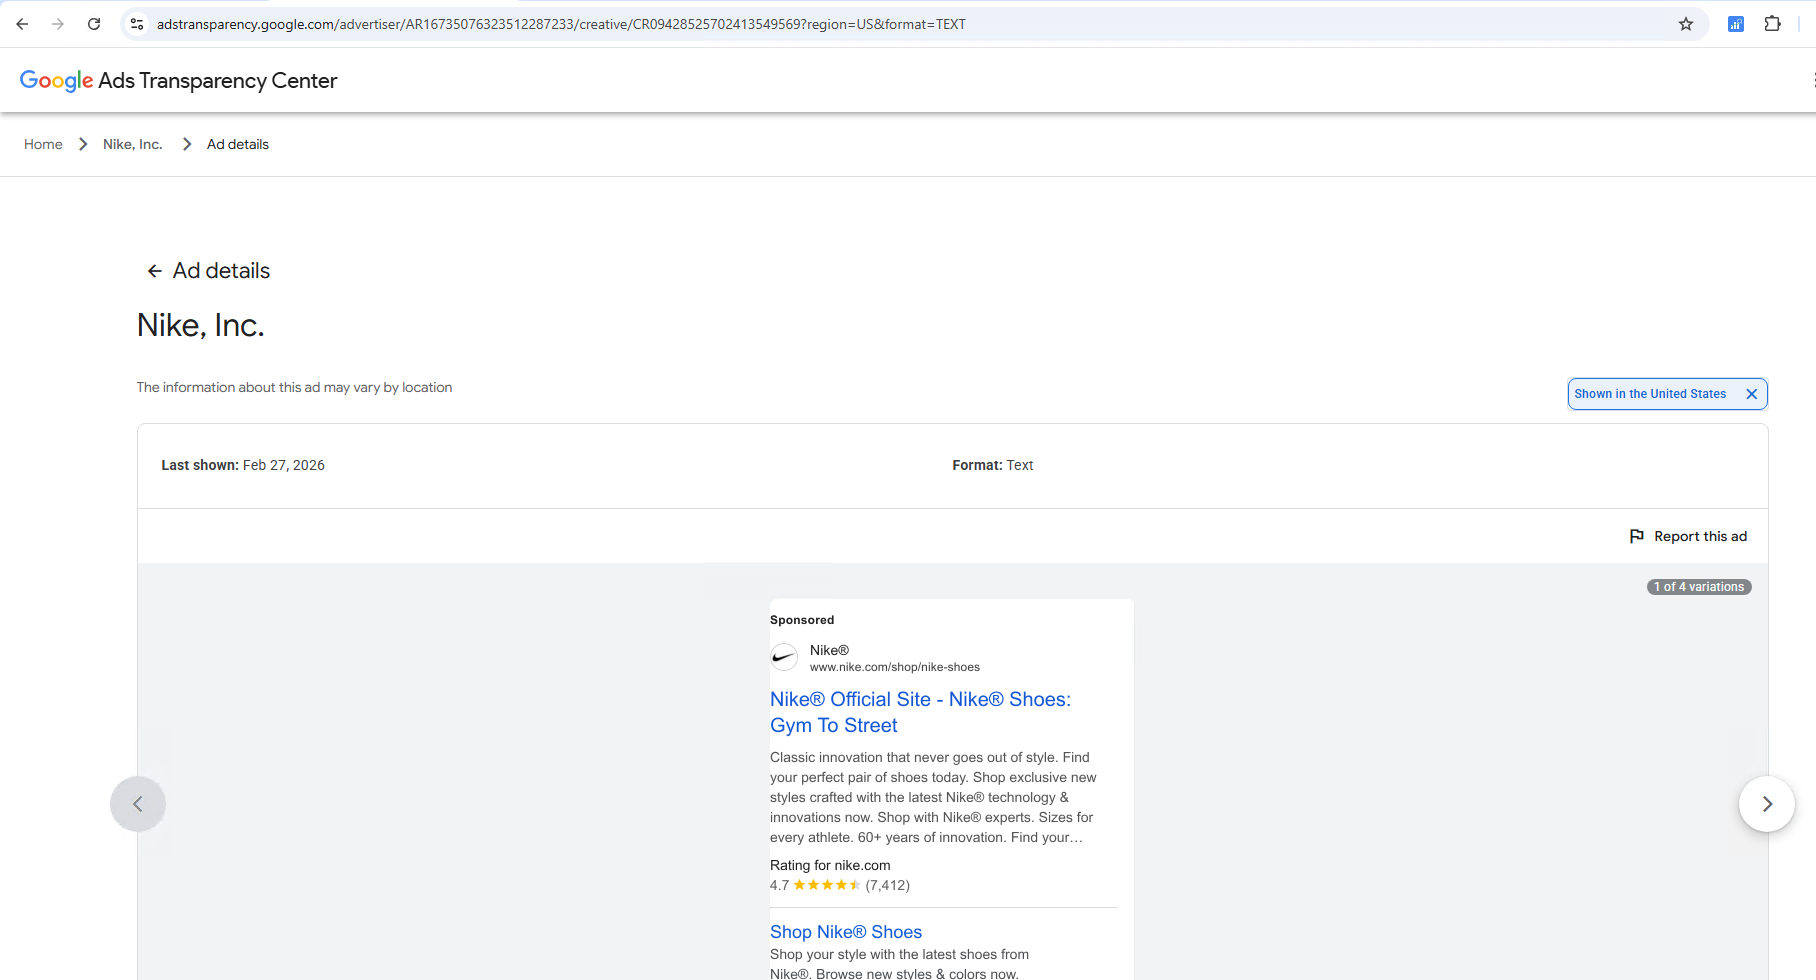The width and height of the screenshot is (1816, 980).
Task: Click the Google Ads Transparency Center logo
Action: pos(178,80)
